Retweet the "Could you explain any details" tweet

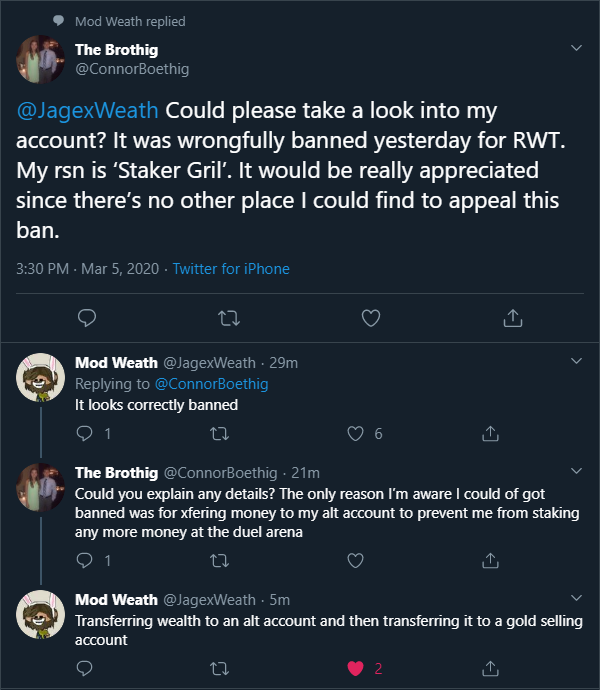[x=219, y=560]
